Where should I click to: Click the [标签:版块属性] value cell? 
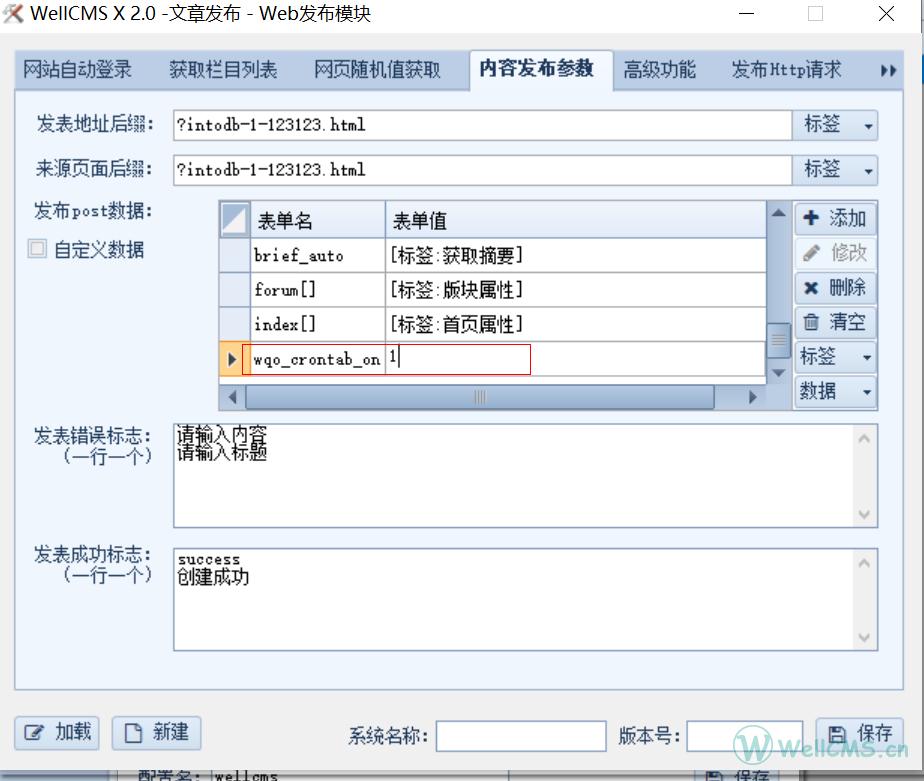[x=576, y=289]
